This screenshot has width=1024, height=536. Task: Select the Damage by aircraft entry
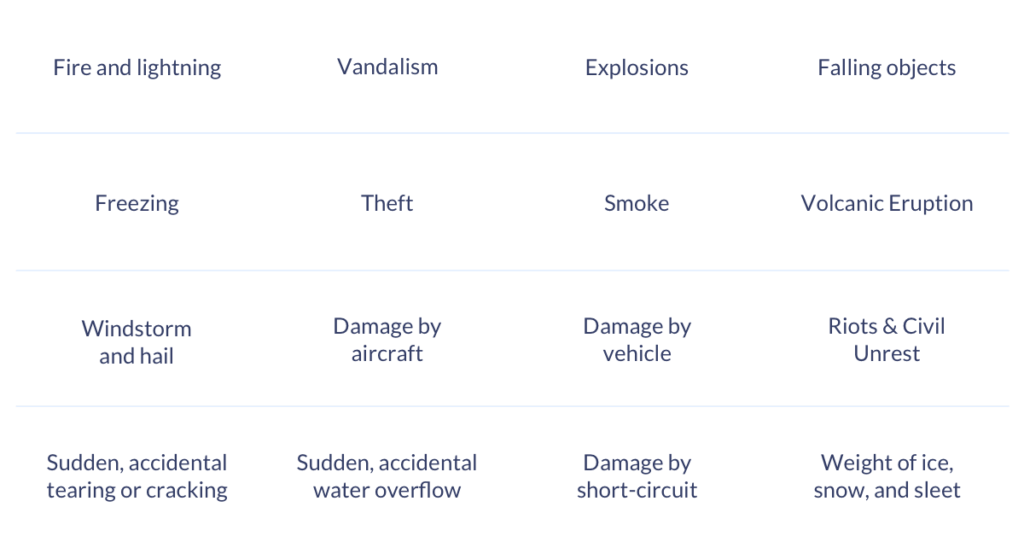coord(387,339)
